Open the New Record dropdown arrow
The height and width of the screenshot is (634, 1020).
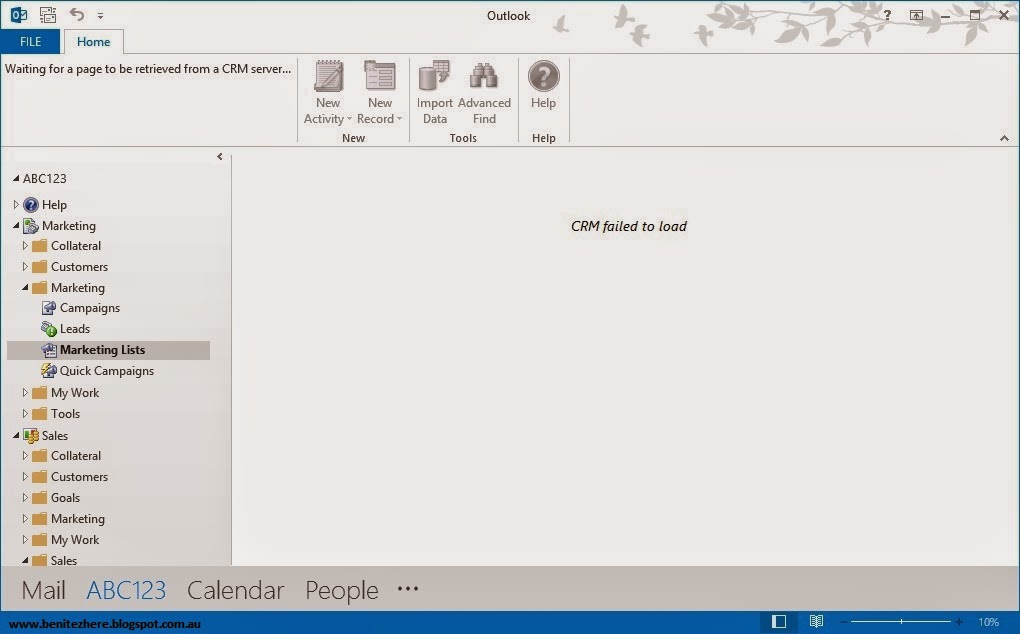click(399, 119)
